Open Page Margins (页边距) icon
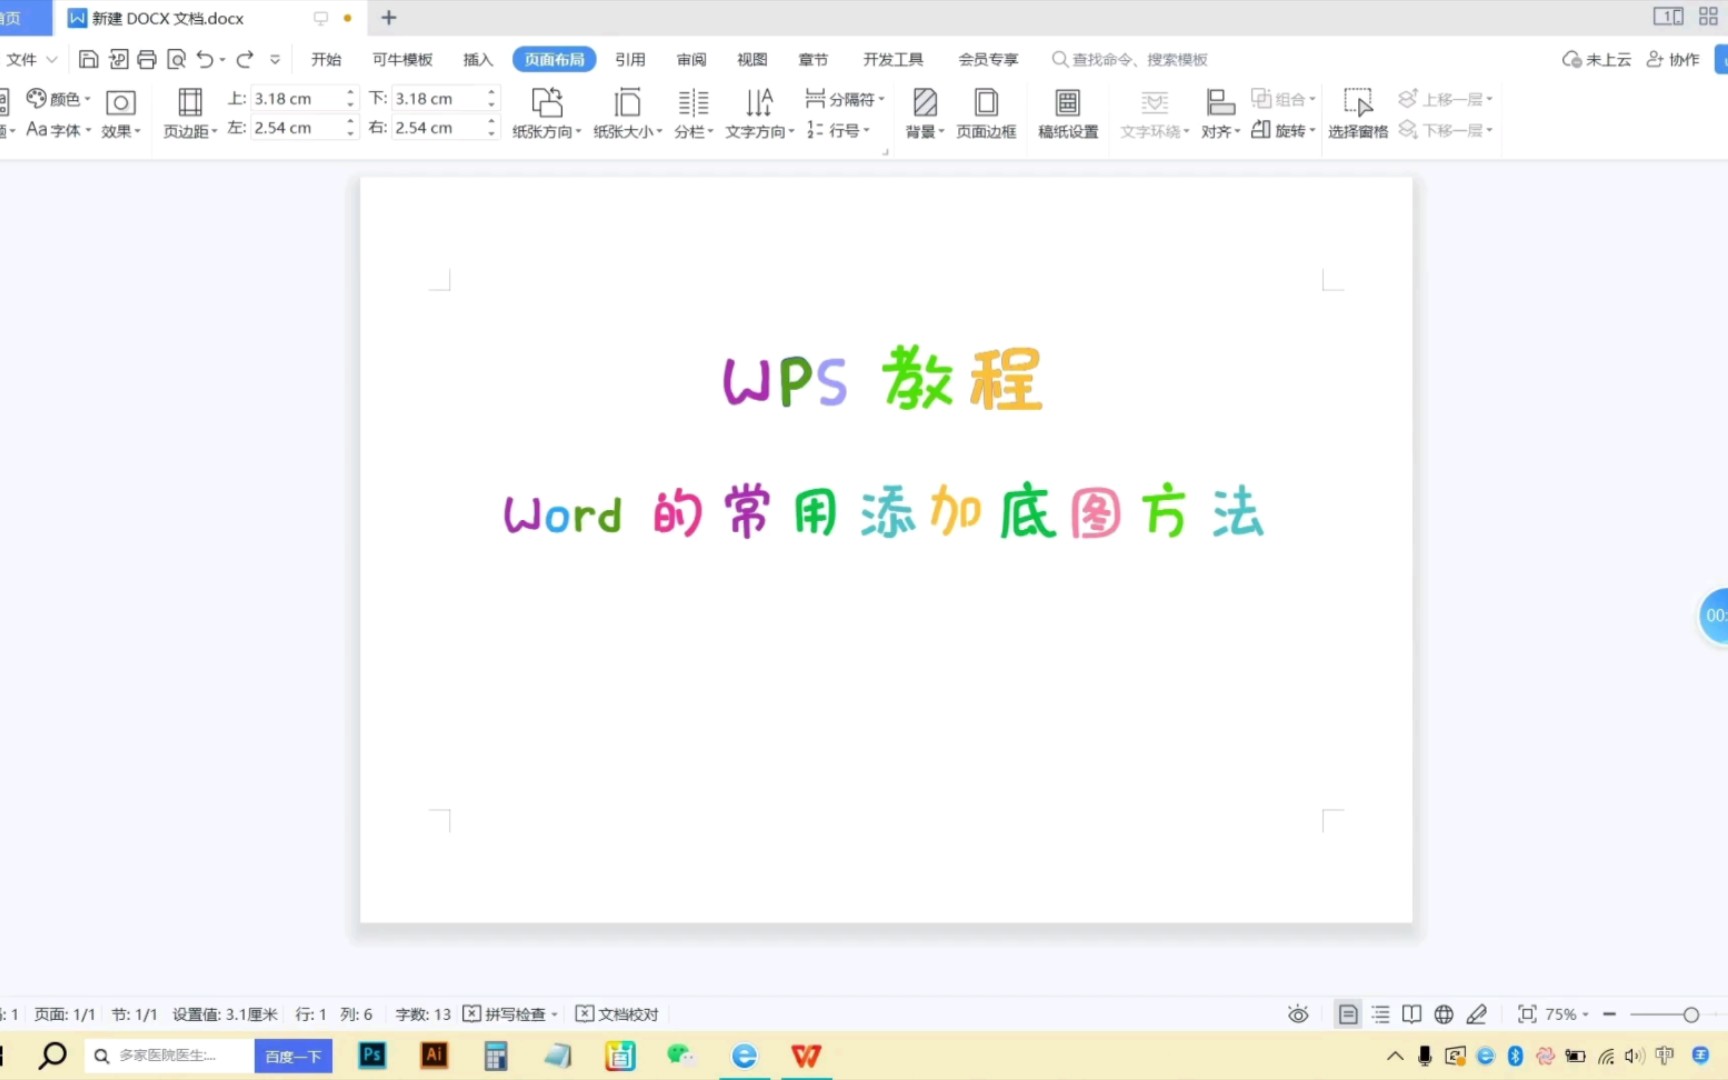1728x1080 pixels. (189, 113)
